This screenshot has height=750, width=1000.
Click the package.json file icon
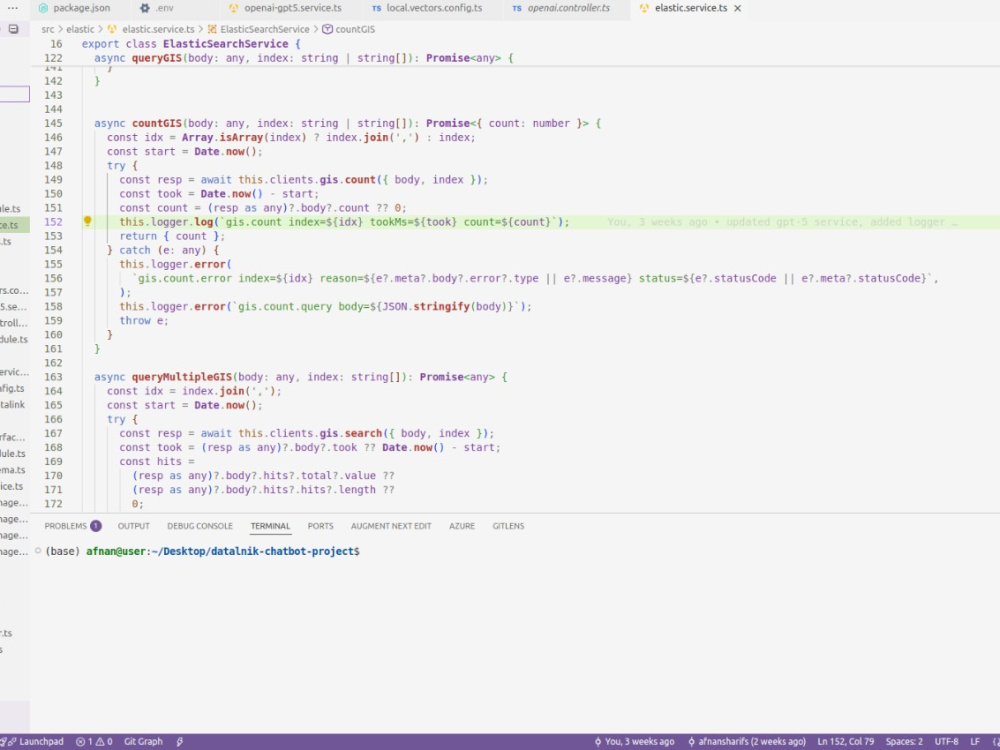click(43, 8)
